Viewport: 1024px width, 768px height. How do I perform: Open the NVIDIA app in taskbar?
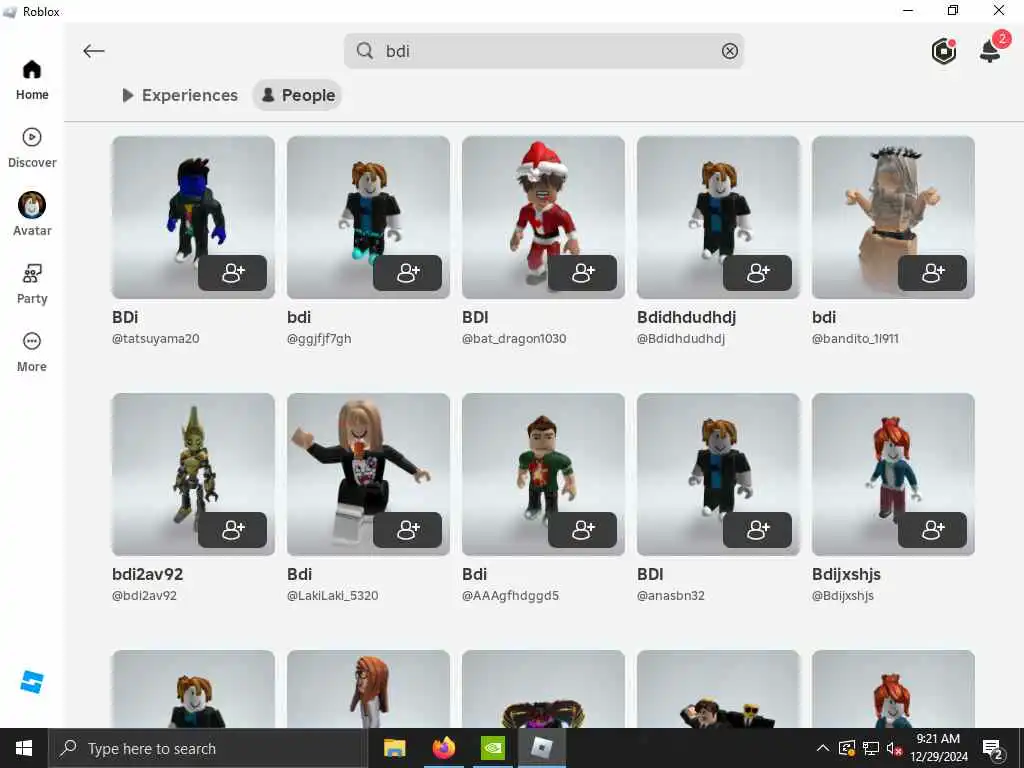tap(492, 748)
